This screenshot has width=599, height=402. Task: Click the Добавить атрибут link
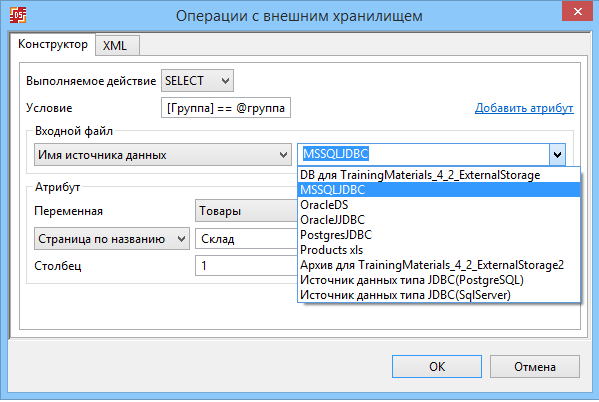[x=524, y=108]
